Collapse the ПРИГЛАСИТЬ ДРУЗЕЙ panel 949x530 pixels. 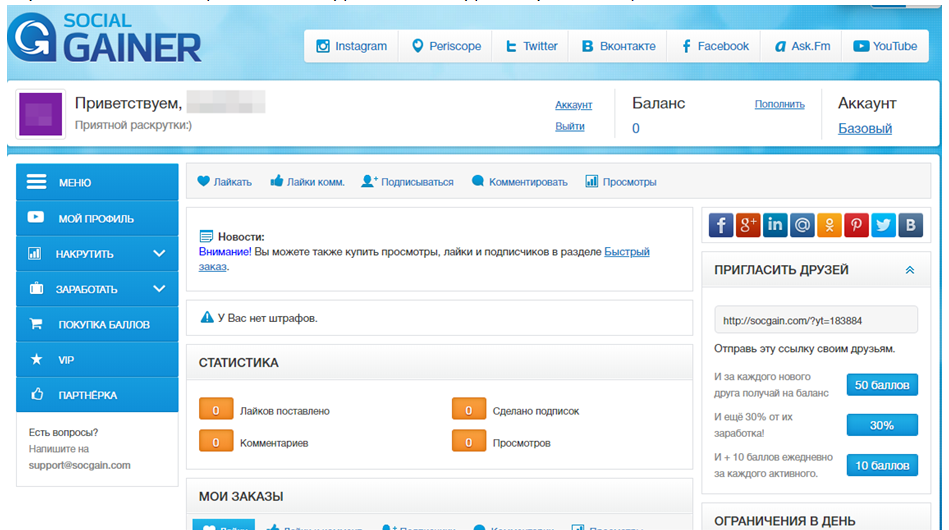click(910, 270)
